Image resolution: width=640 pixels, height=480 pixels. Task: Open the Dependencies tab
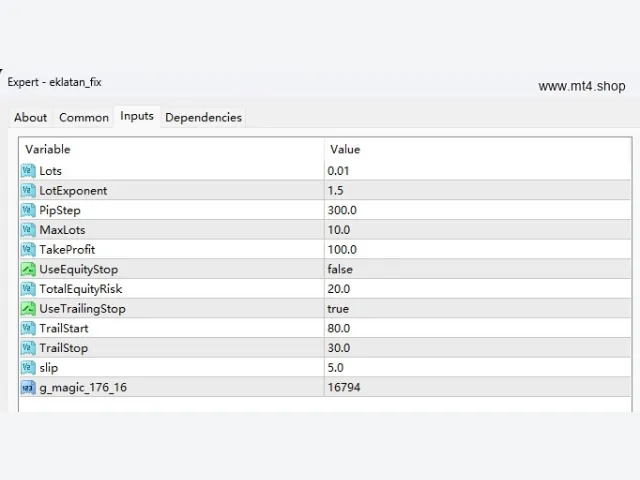[x=203, y=118]
